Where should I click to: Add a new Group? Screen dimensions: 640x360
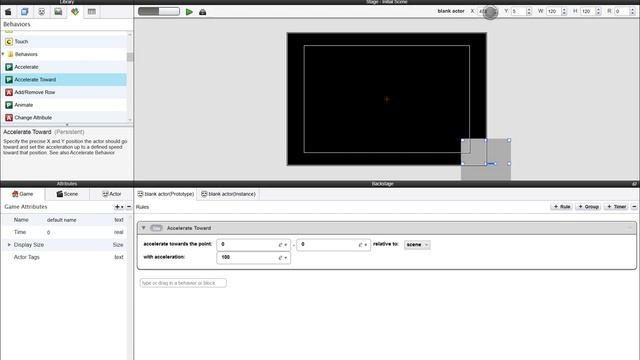588,207
